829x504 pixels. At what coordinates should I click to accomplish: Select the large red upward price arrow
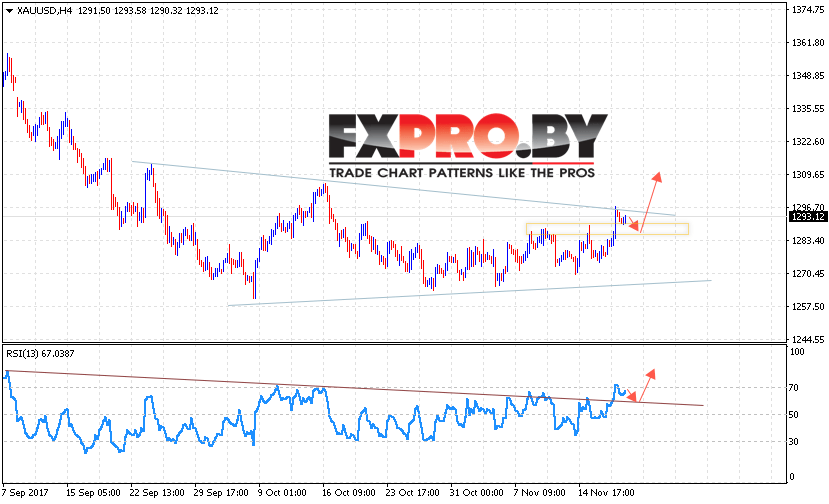tap(651, 201)
